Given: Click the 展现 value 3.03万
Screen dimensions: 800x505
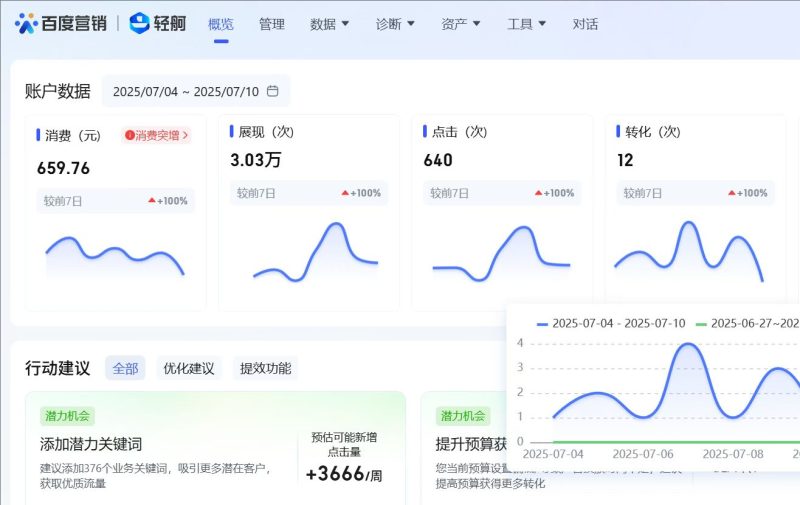Looking at the screenshot, I should 256,160.
